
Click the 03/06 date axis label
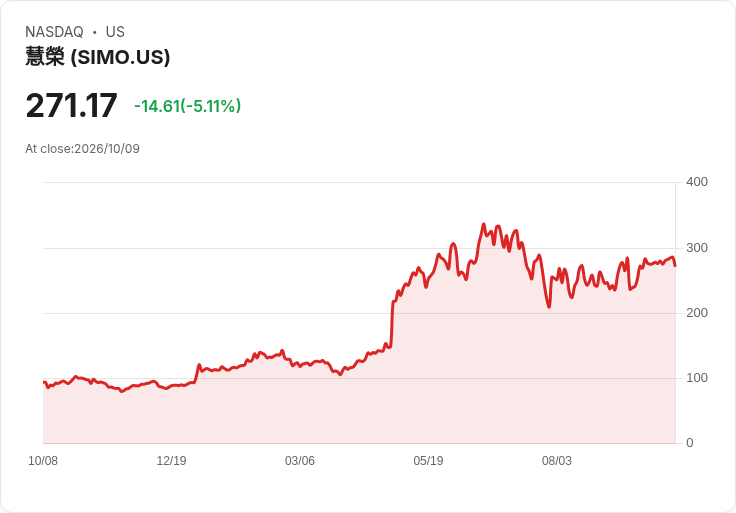pos(299,460)
